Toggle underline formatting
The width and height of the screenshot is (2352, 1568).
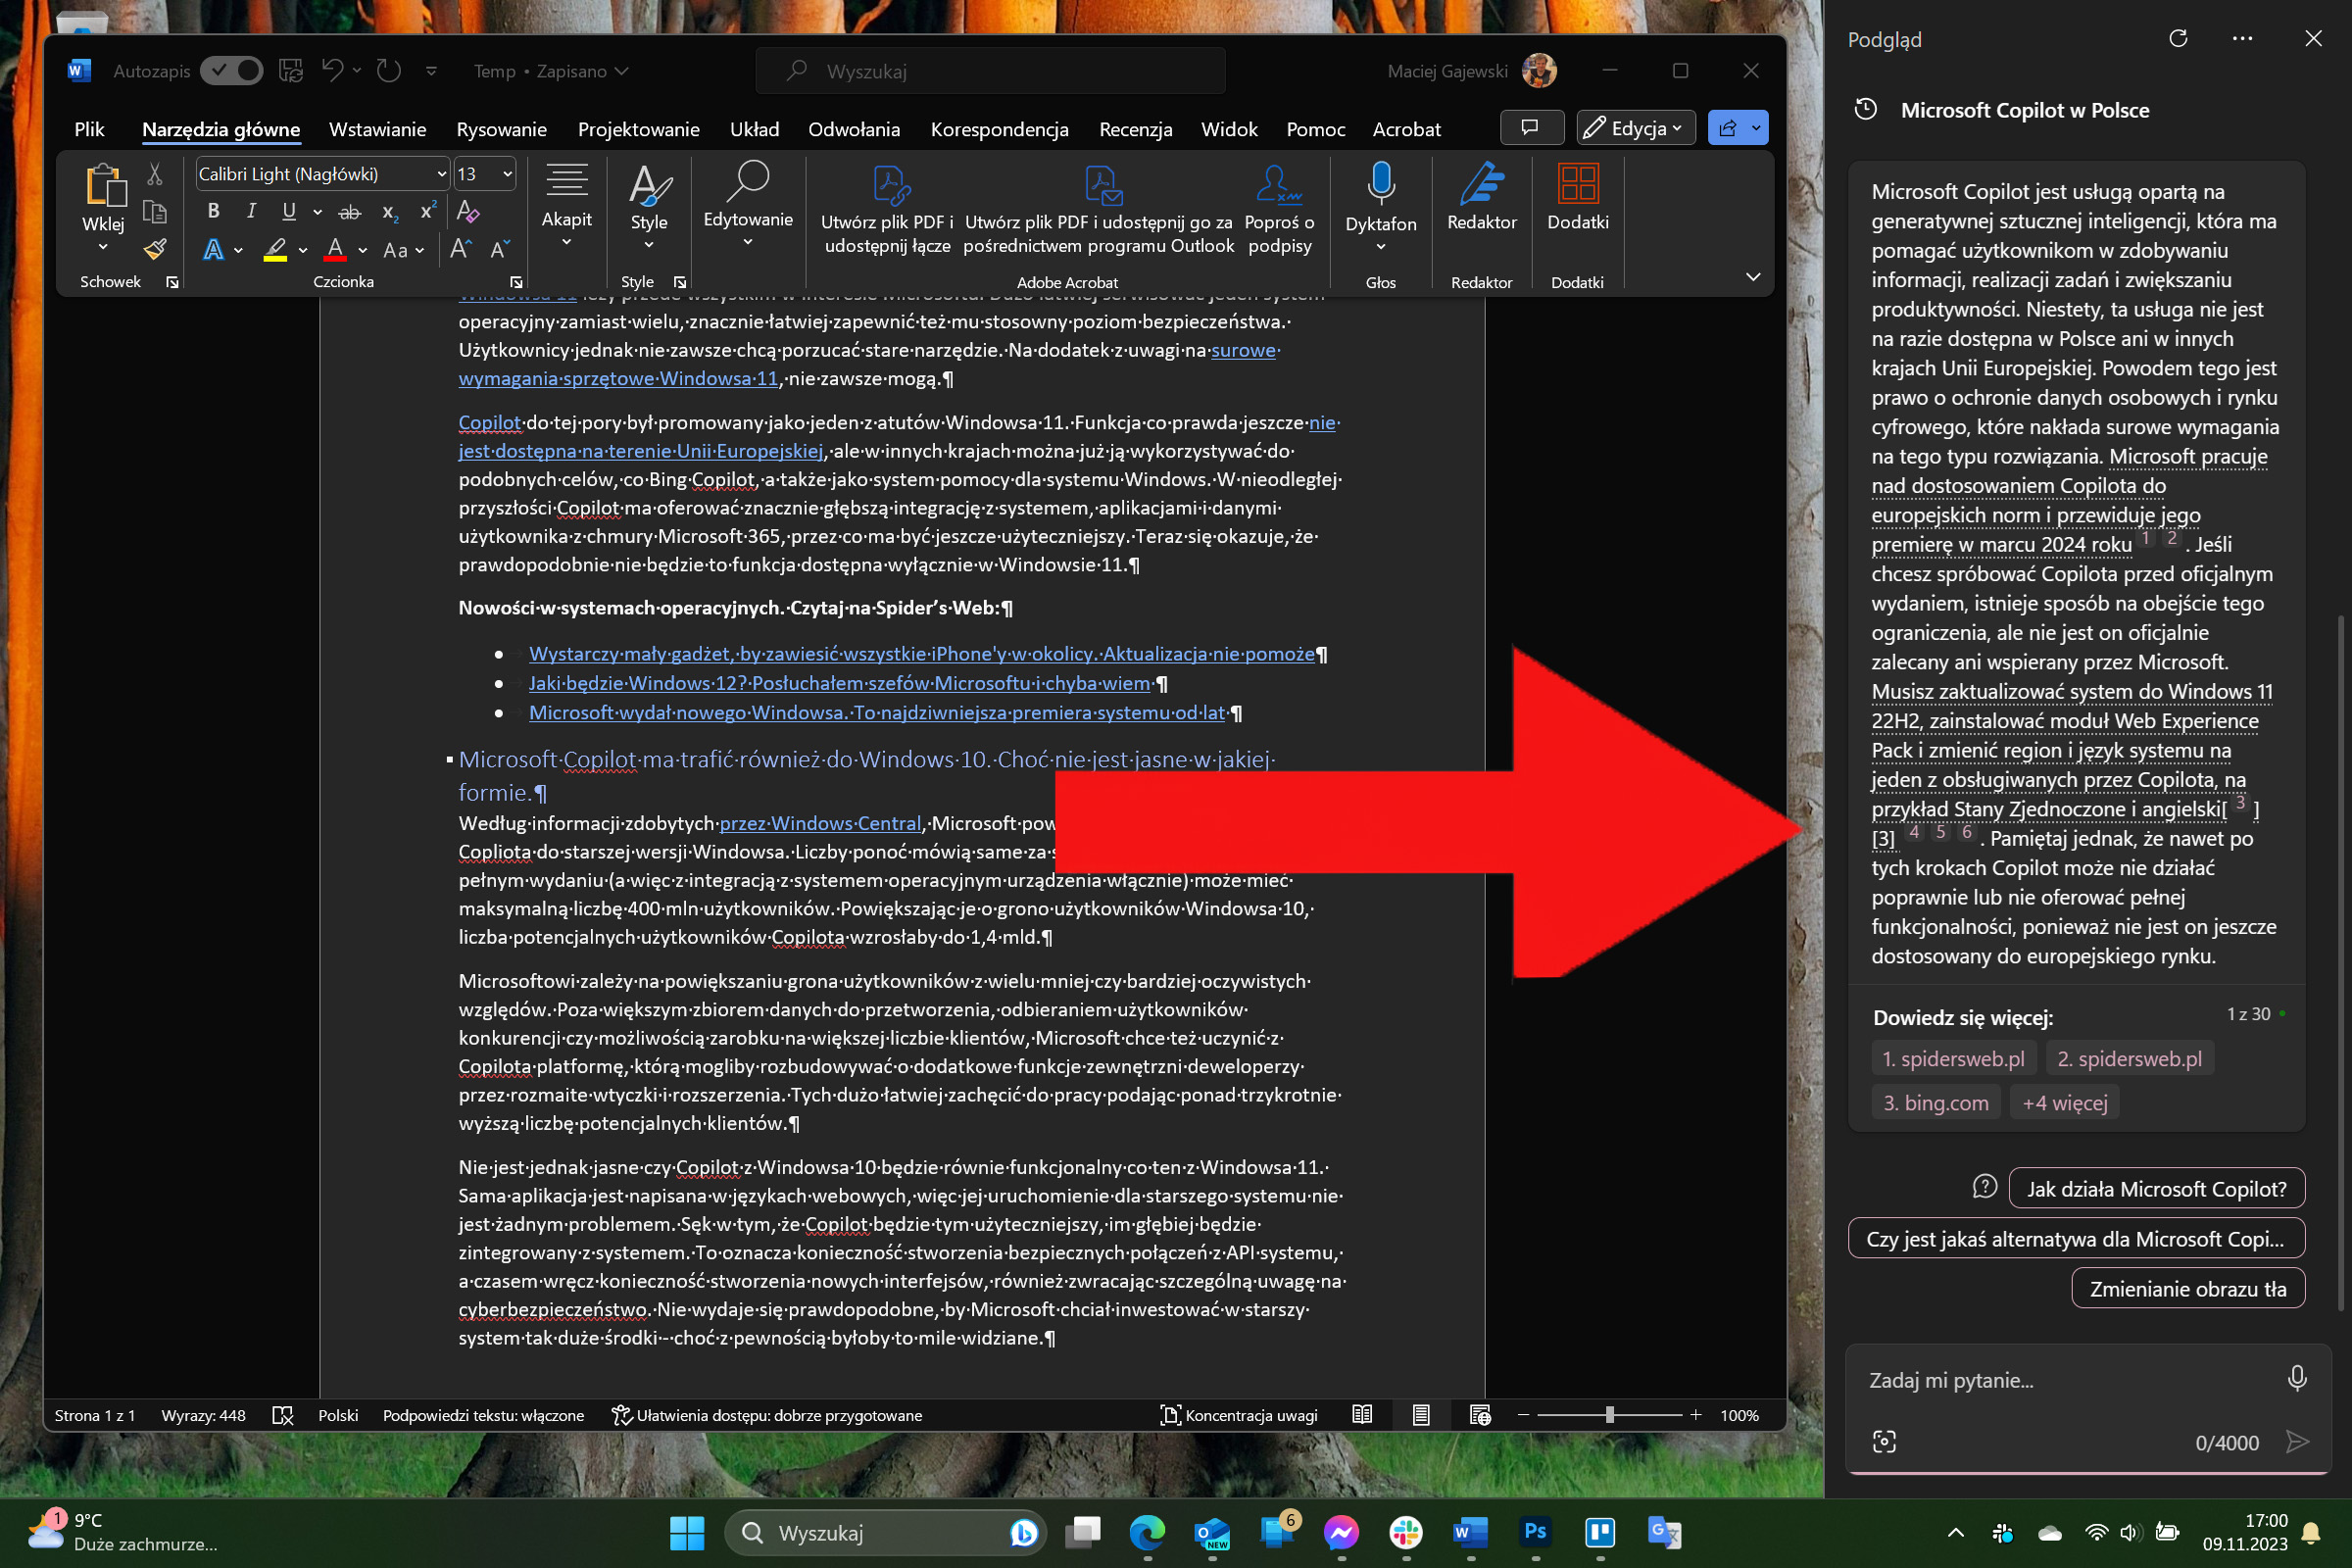click(289, 211)
